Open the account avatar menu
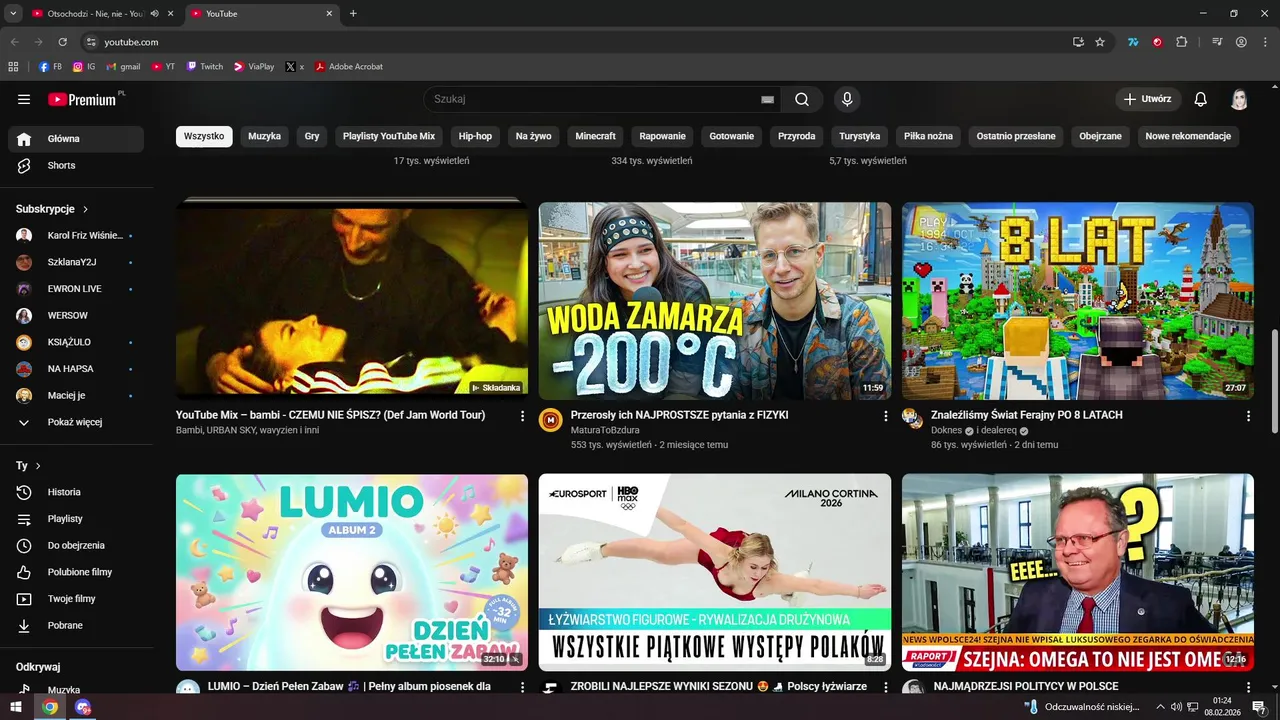 tap(1239, 99)
